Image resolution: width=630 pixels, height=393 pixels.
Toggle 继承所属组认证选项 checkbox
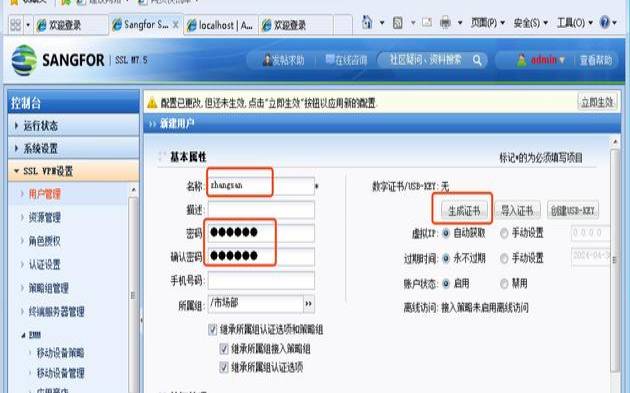pos(224,367)
